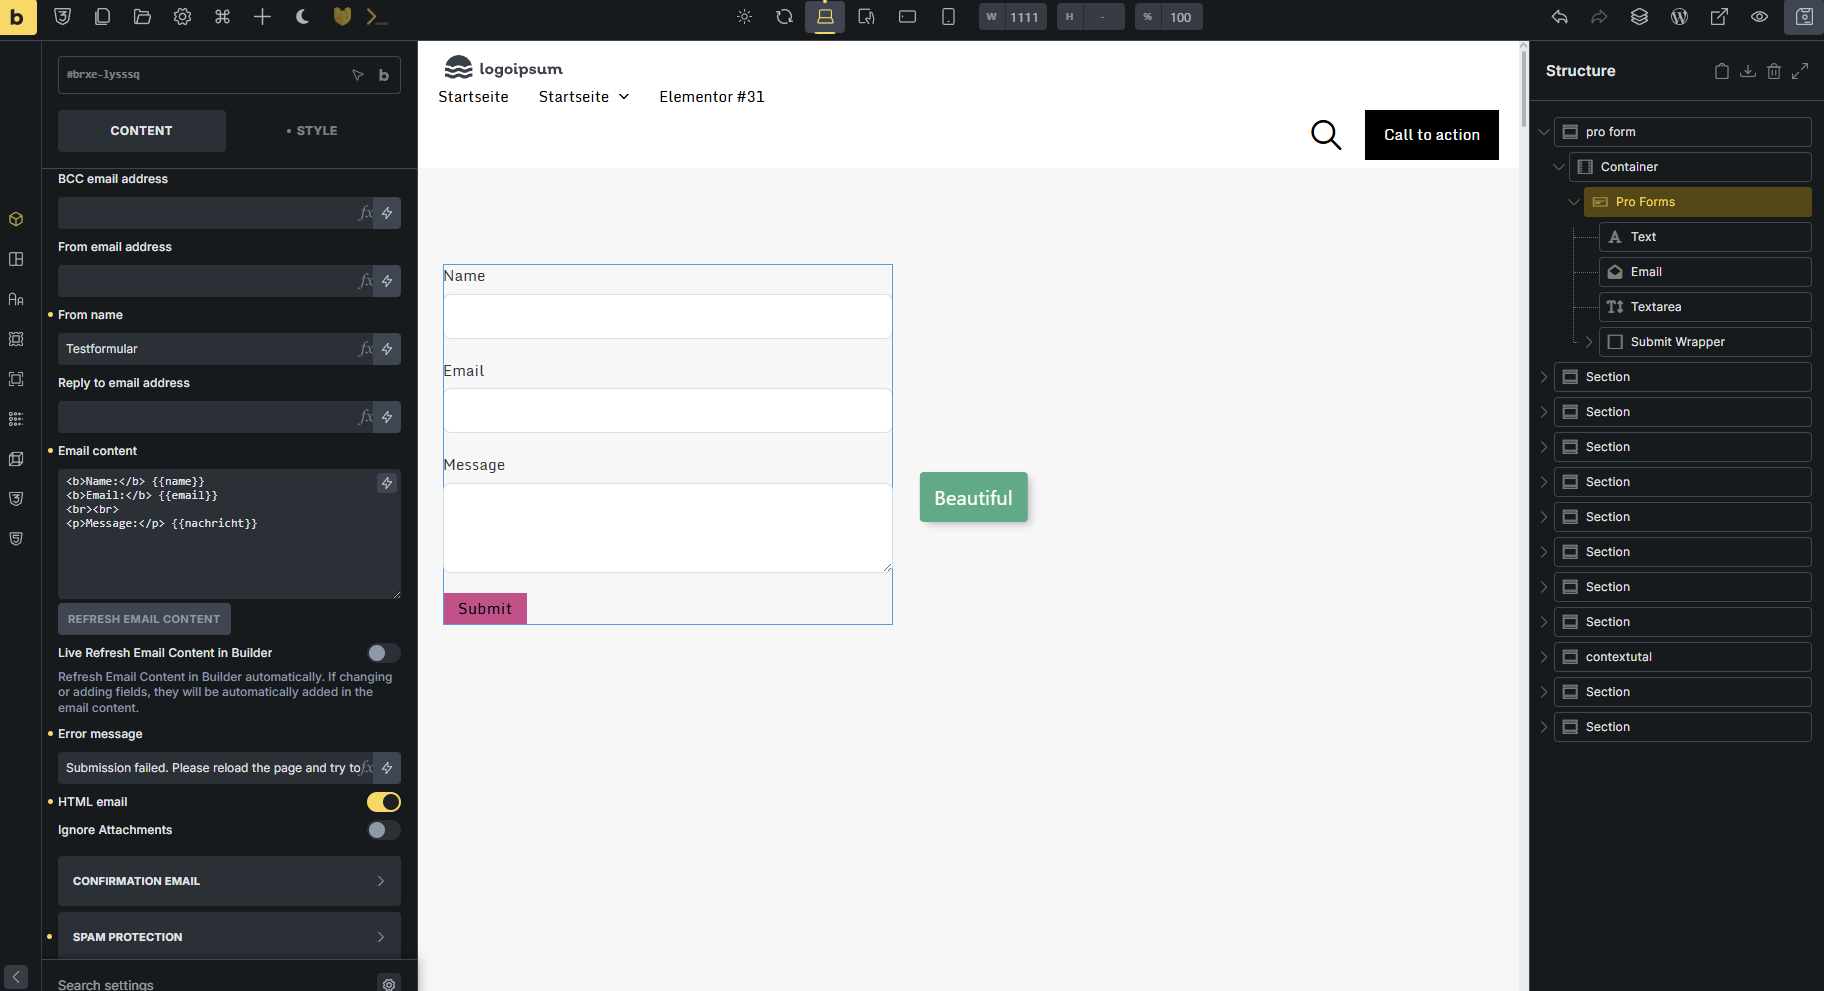1824x991 pixels.
Task: Enable the Ignore Attachments toggle
Action: click(x=383, y=830)
